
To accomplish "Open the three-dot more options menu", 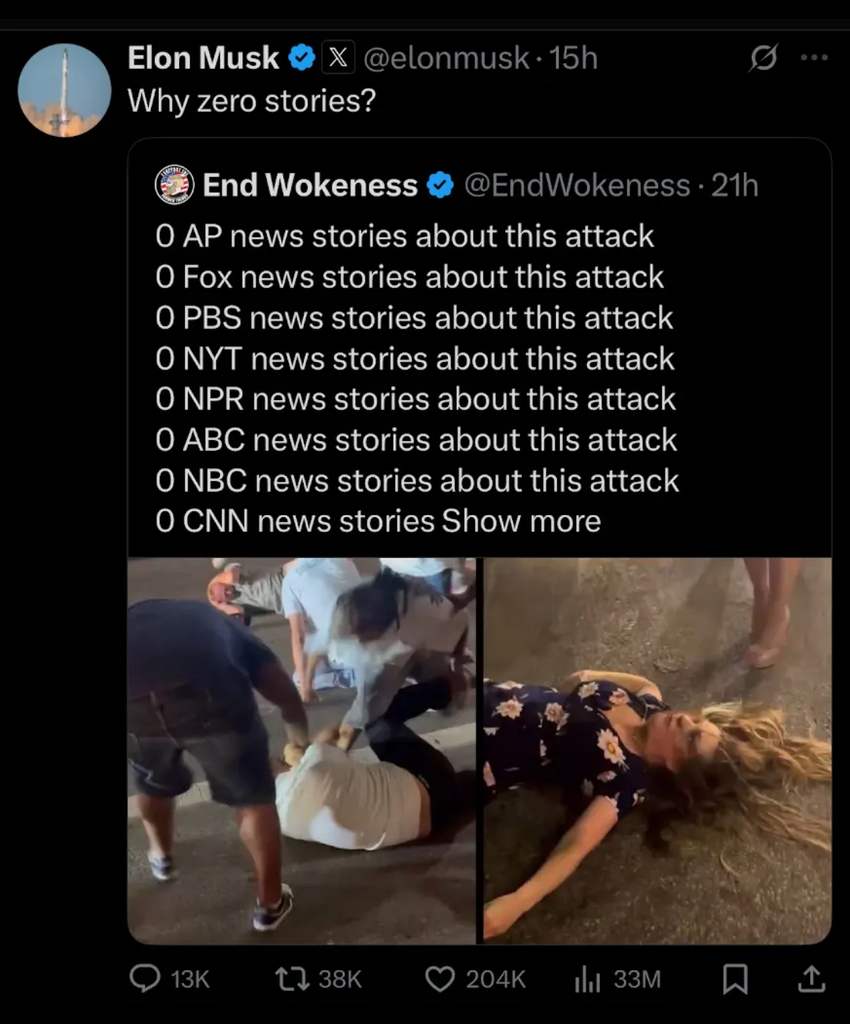I will [x=814, y=58].
